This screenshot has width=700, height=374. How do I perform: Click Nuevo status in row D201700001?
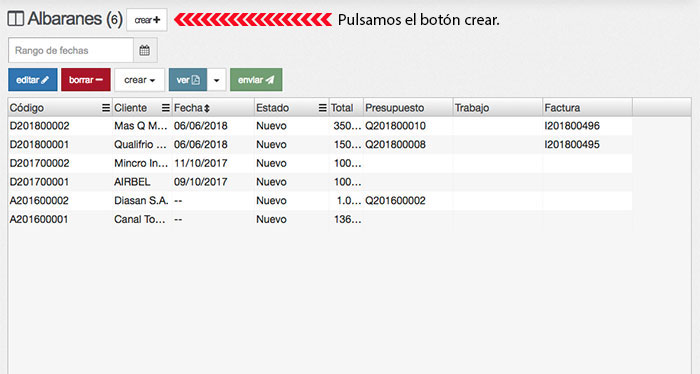point(271,182)
